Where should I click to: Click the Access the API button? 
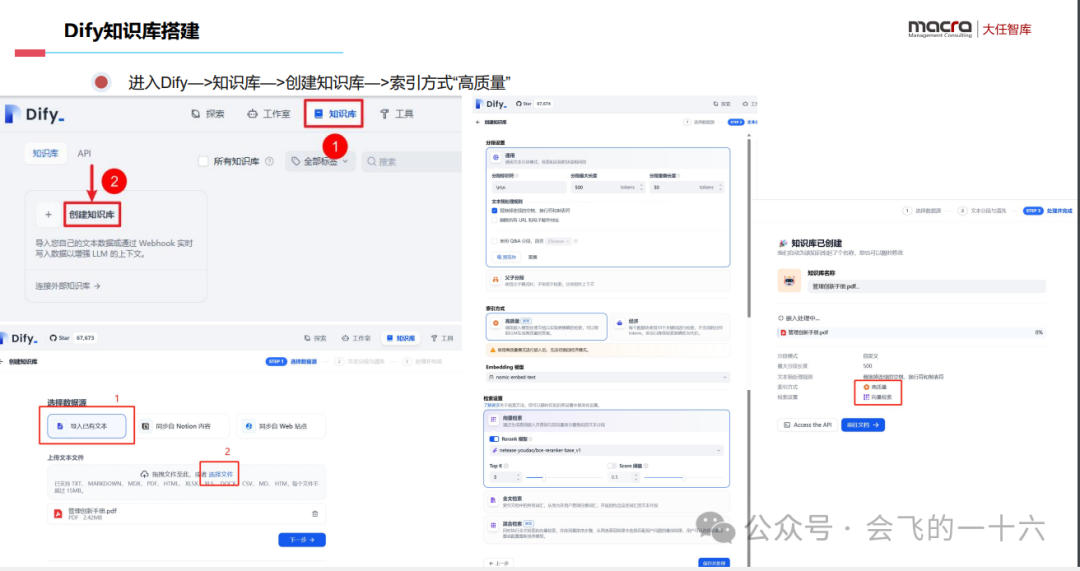point(807,425)
